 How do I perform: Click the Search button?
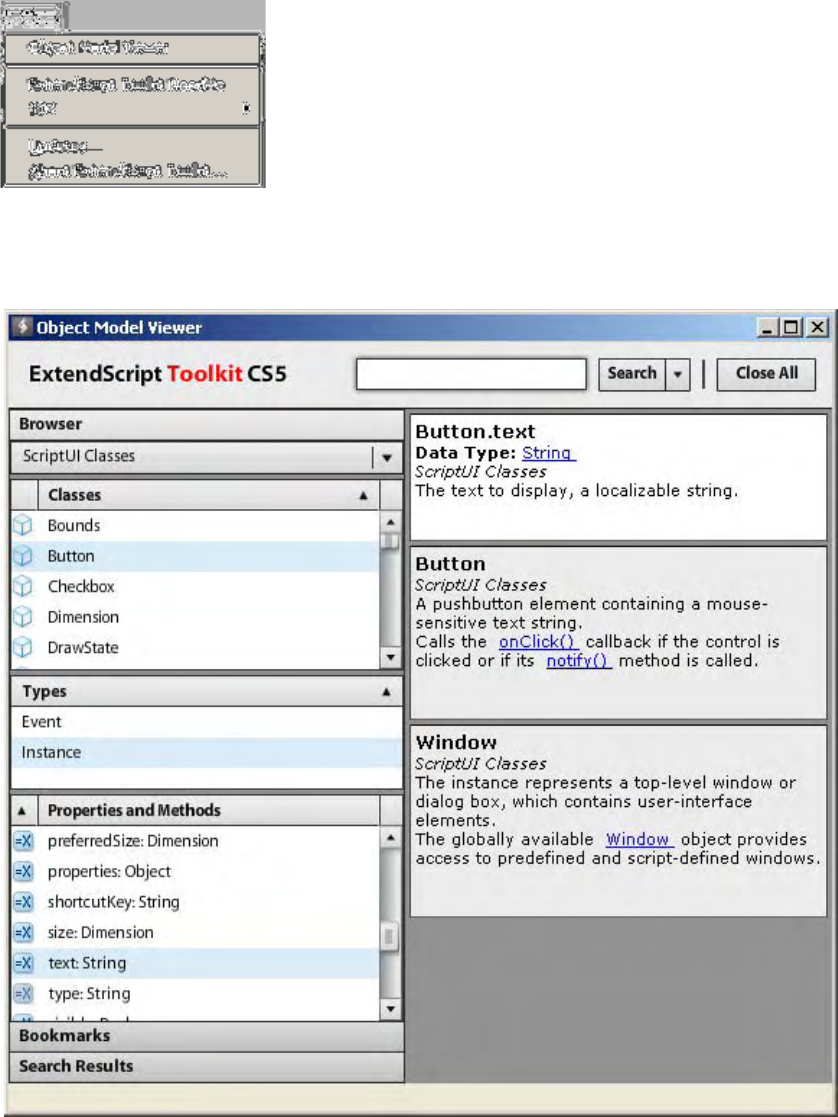(x=632, y=374)
